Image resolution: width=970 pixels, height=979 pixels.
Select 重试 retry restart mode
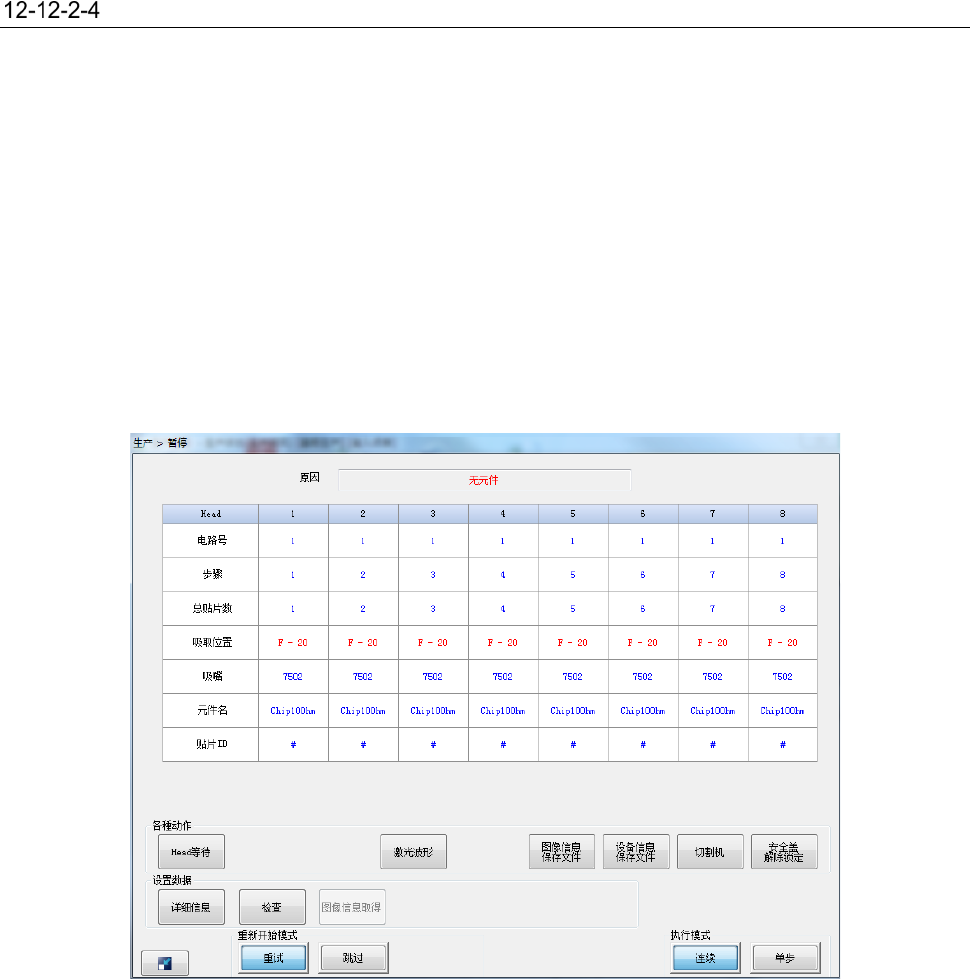tap(273, 958)
